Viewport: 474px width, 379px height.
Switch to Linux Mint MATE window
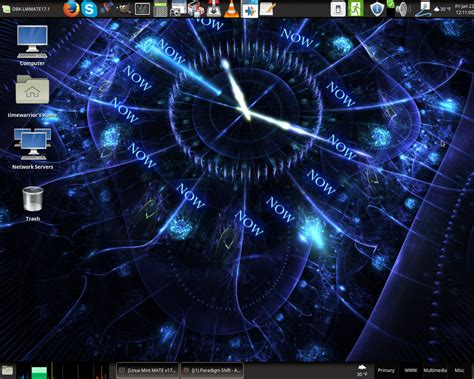pyautogui.click(x=147, y=370)
